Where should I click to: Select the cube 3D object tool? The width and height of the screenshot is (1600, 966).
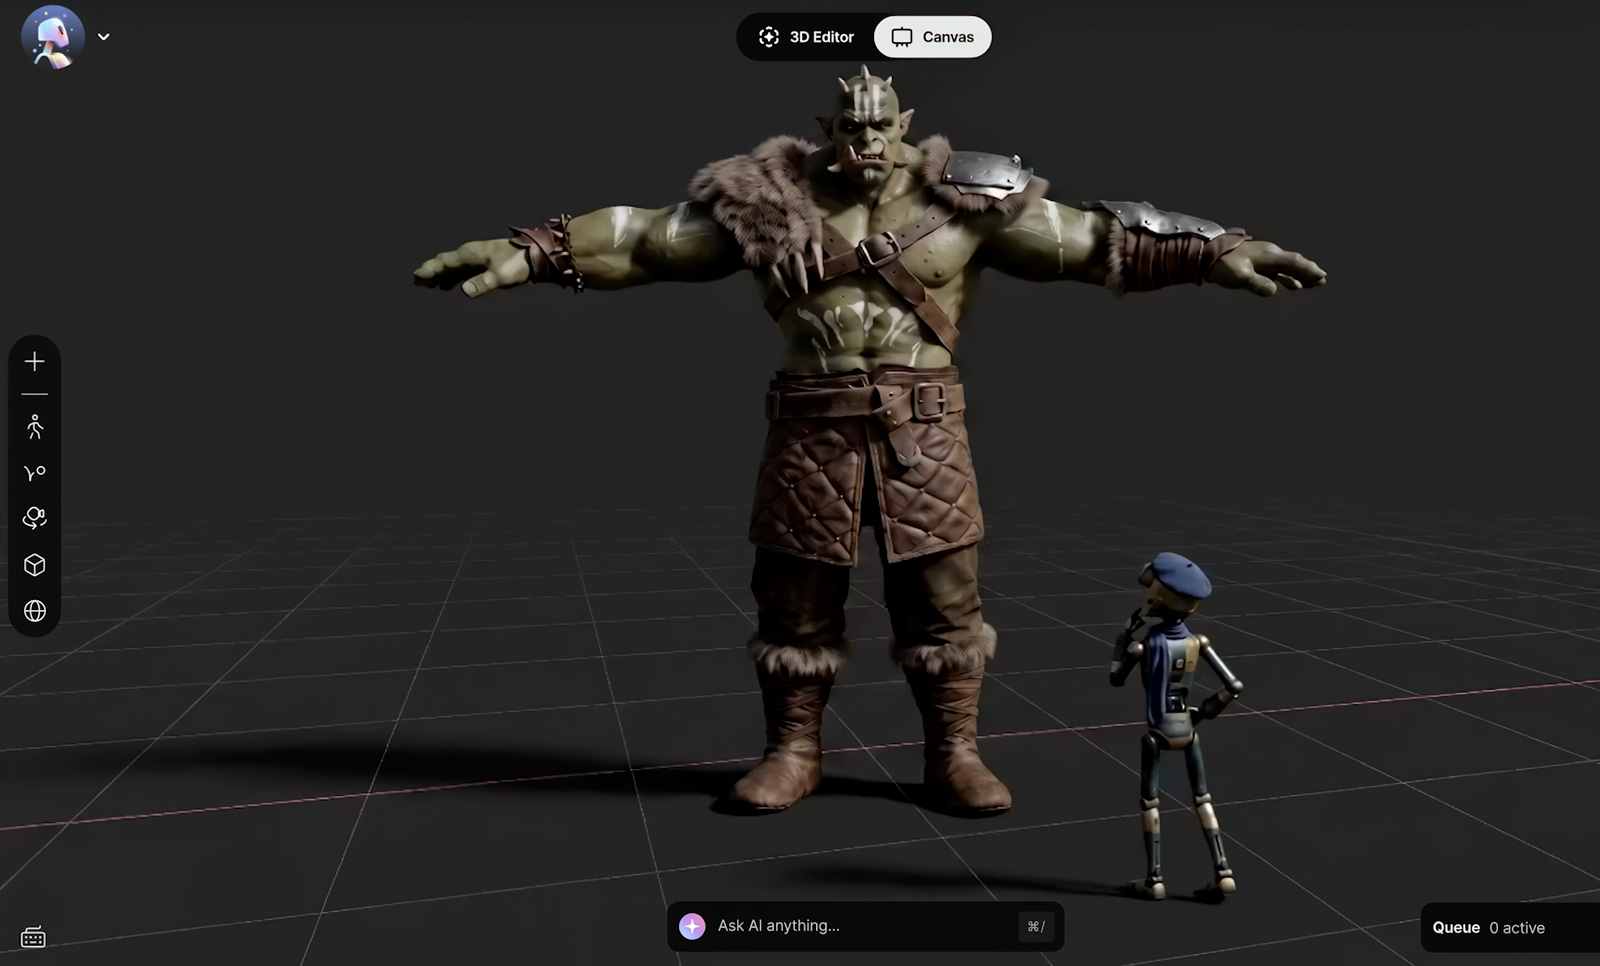tap(35, 565)
